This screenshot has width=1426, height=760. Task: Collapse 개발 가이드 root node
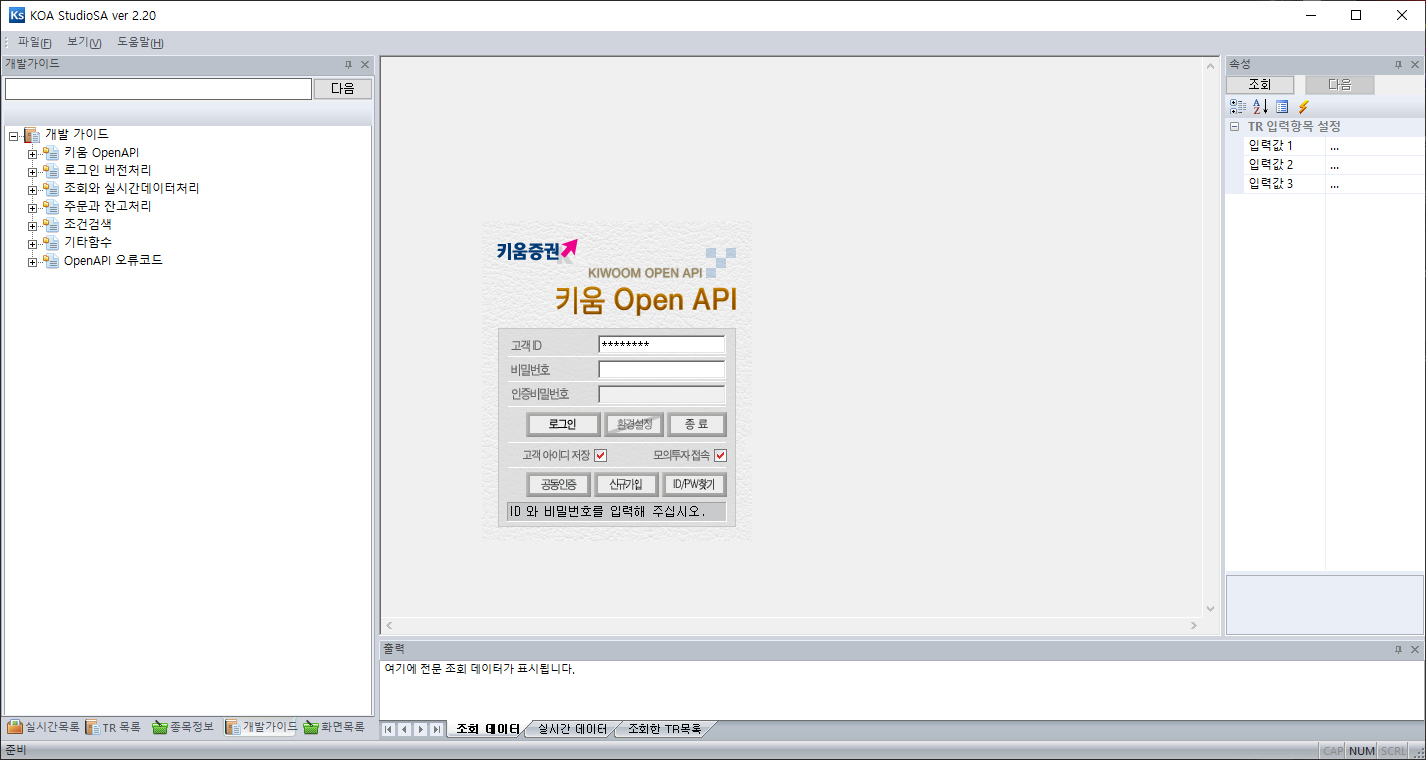[13, 135]
